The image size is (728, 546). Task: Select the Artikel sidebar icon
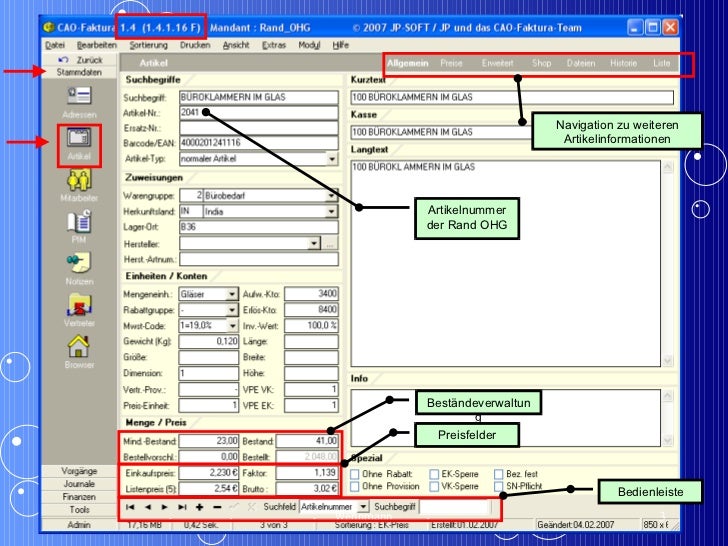point(79,138)
